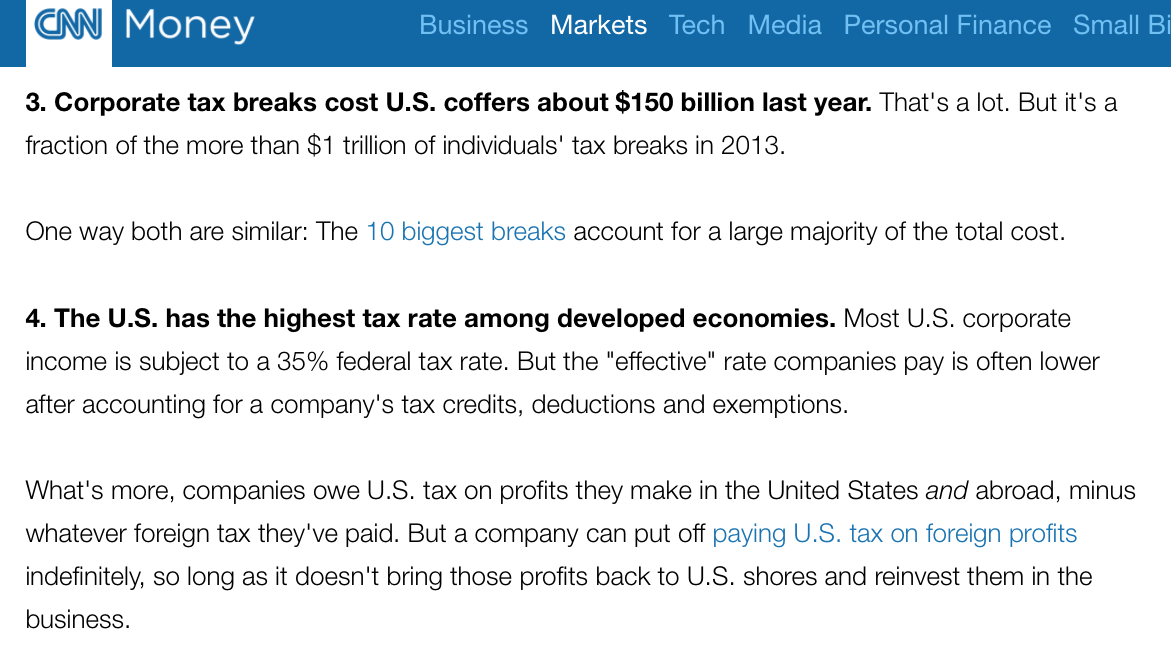This screenshot has width=1171, height=657.
Task: Click the bold heading about highest tax rate
Action: (430, 319)
